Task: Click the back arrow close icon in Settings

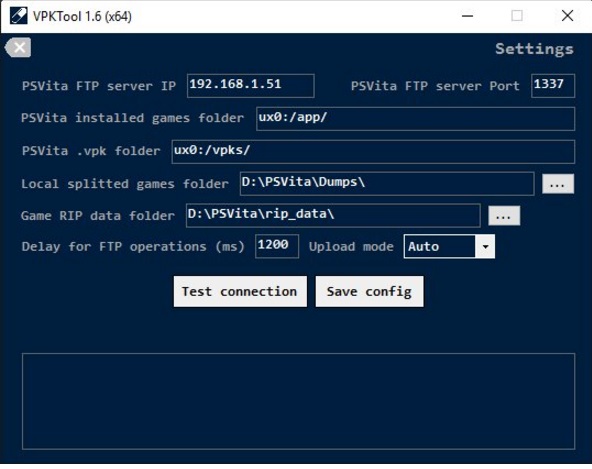Action: point(18,48)
